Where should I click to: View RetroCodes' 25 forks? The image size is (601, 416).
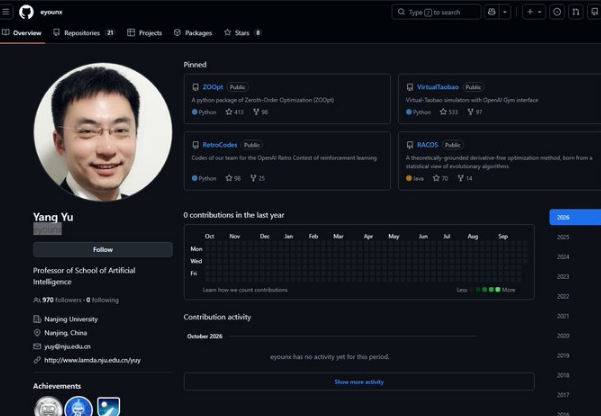point(258,178)
